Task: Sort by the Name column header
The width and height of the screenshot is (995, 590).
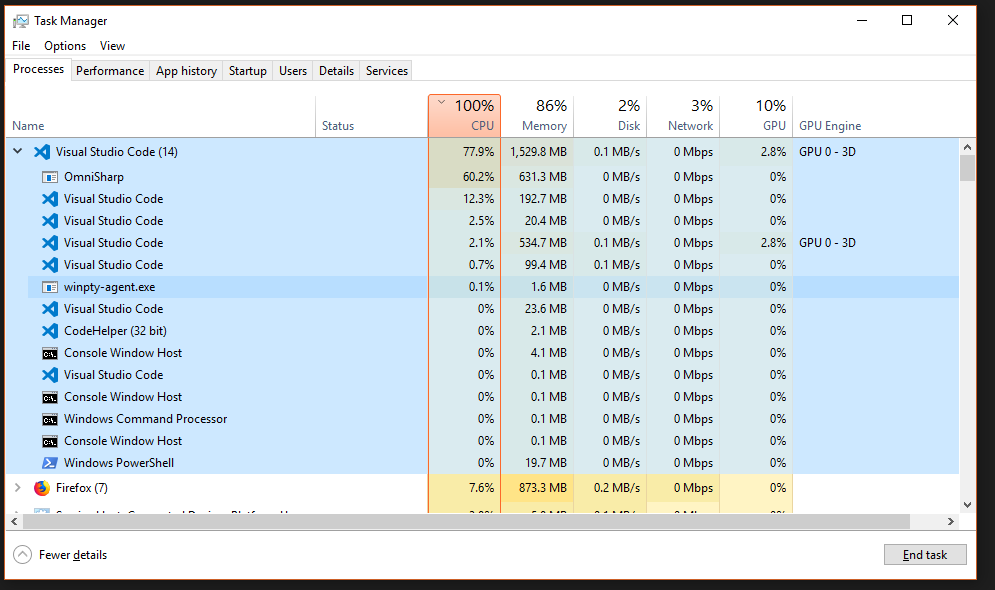Action: 161,115
